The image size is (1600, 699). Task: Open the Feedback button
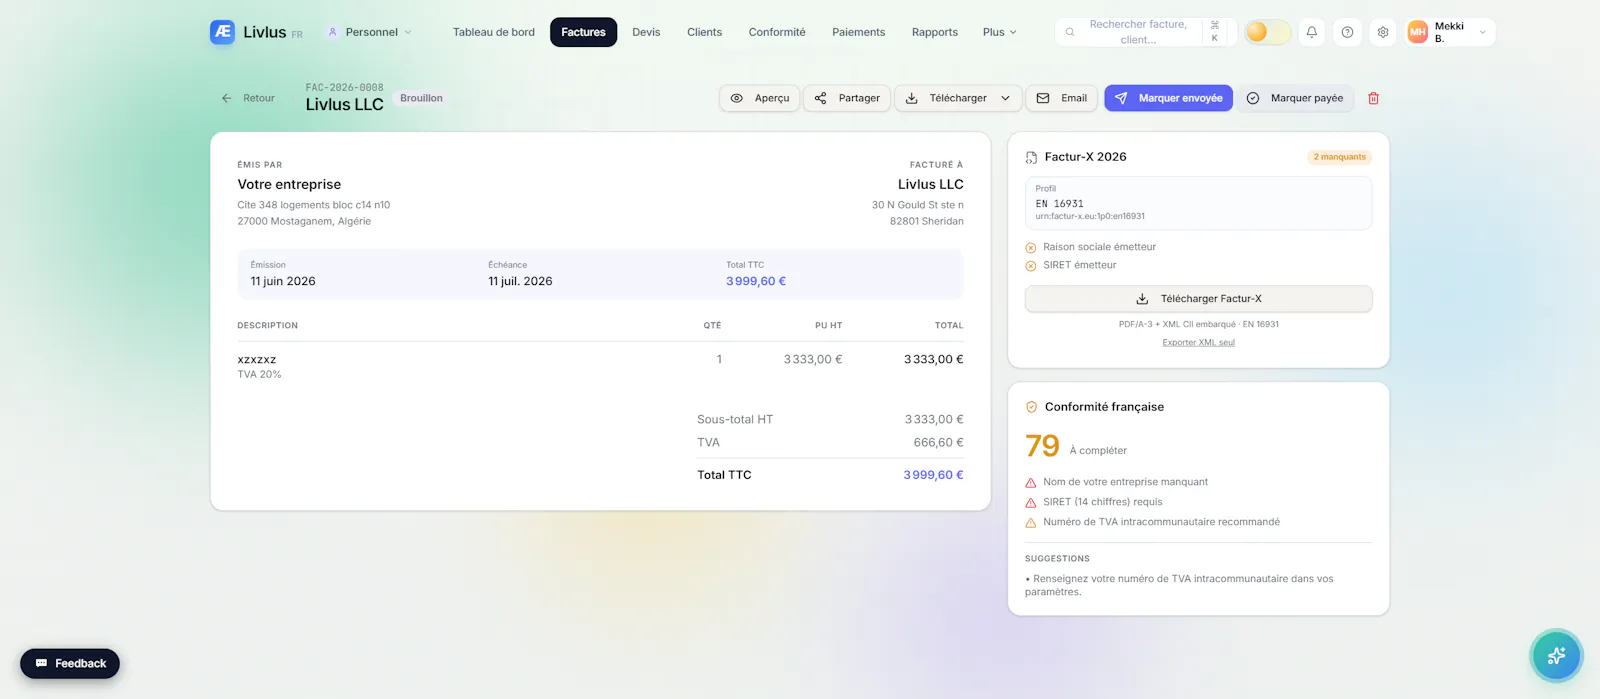(x=70, y=664)
